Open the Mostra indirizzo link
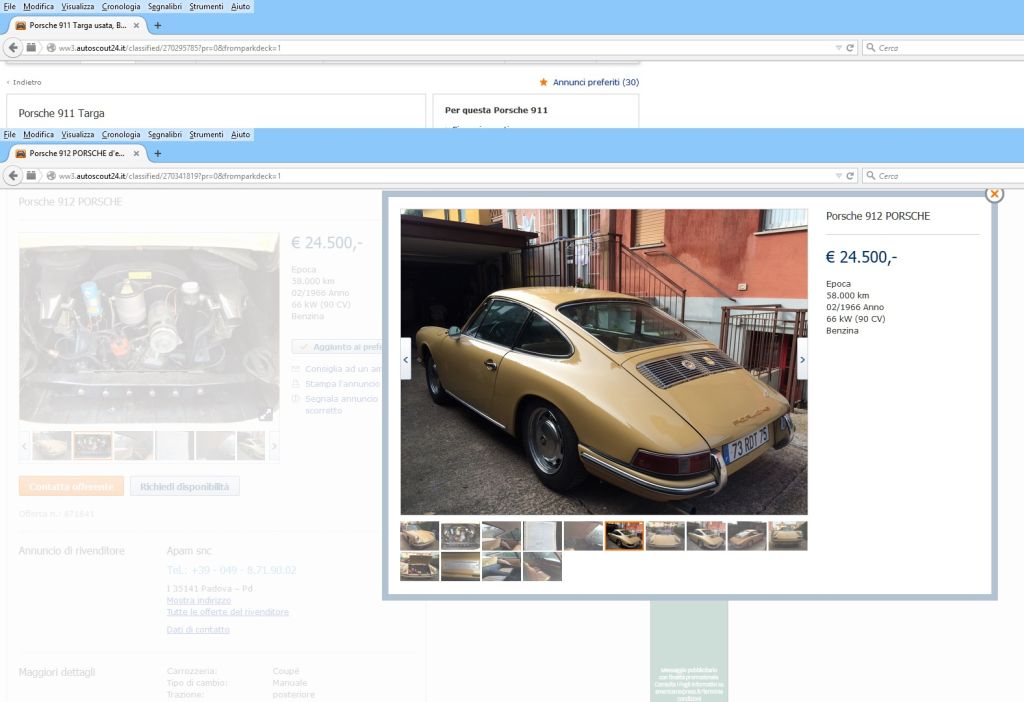 pyautogui.click(x=199, y=600)
